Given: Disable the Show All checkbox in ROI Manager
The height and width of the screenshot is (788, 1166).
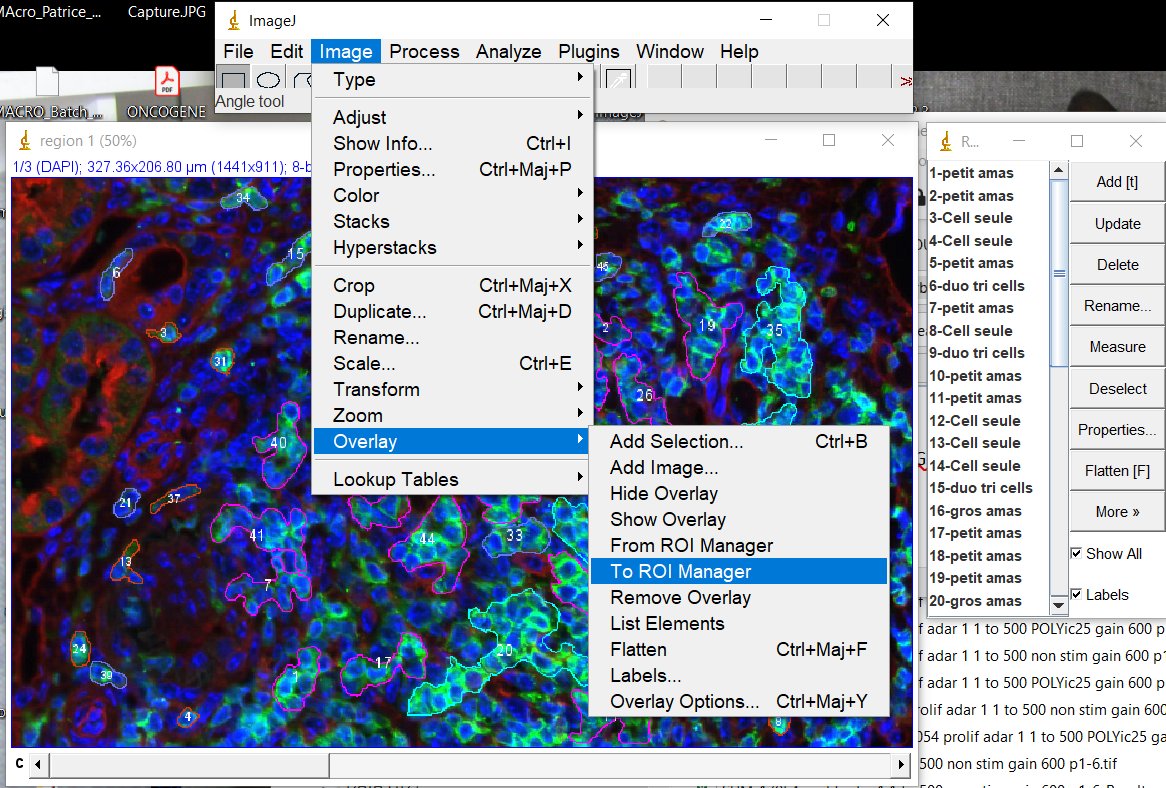Looking at the screenshot, I should [1077, 553].
